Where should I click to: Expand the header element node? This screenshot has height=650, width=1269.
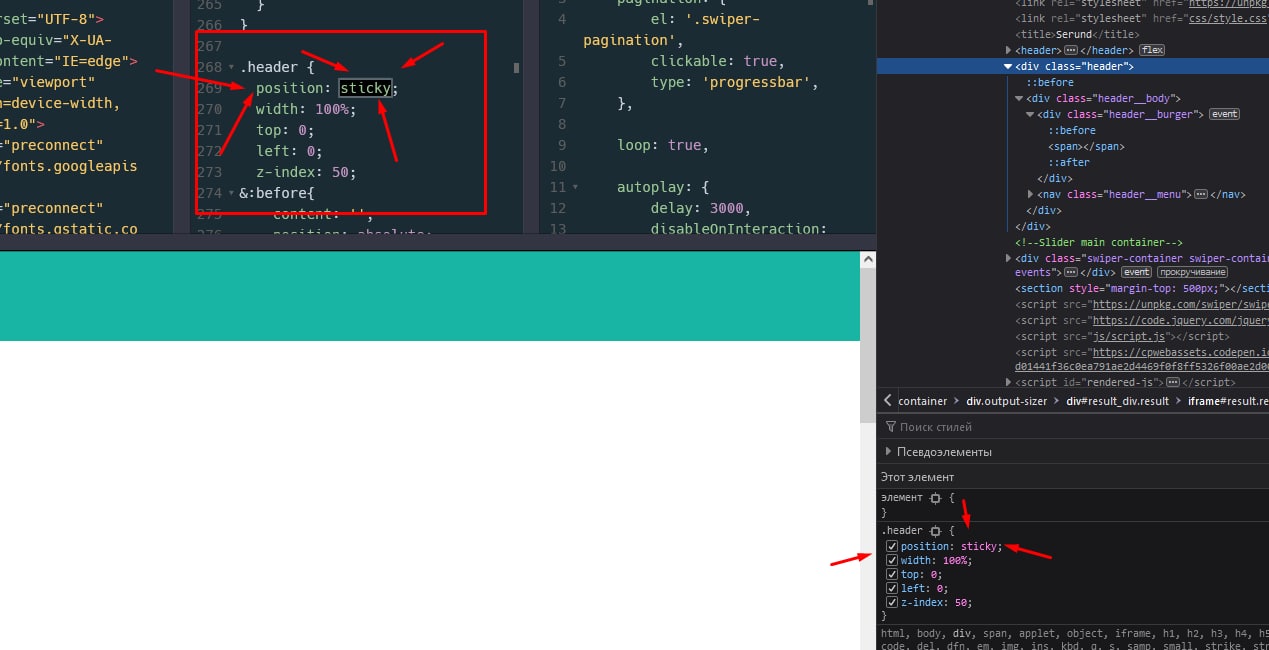(x=1009, y=50)
